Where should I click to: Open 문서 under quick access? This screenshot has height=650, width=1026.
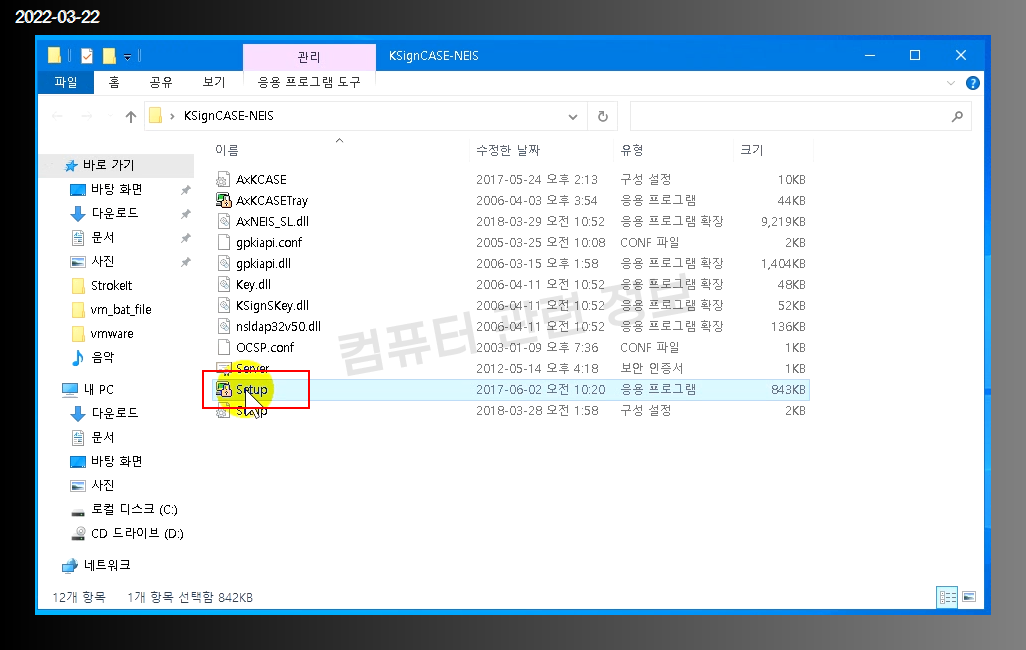point(102,237)
